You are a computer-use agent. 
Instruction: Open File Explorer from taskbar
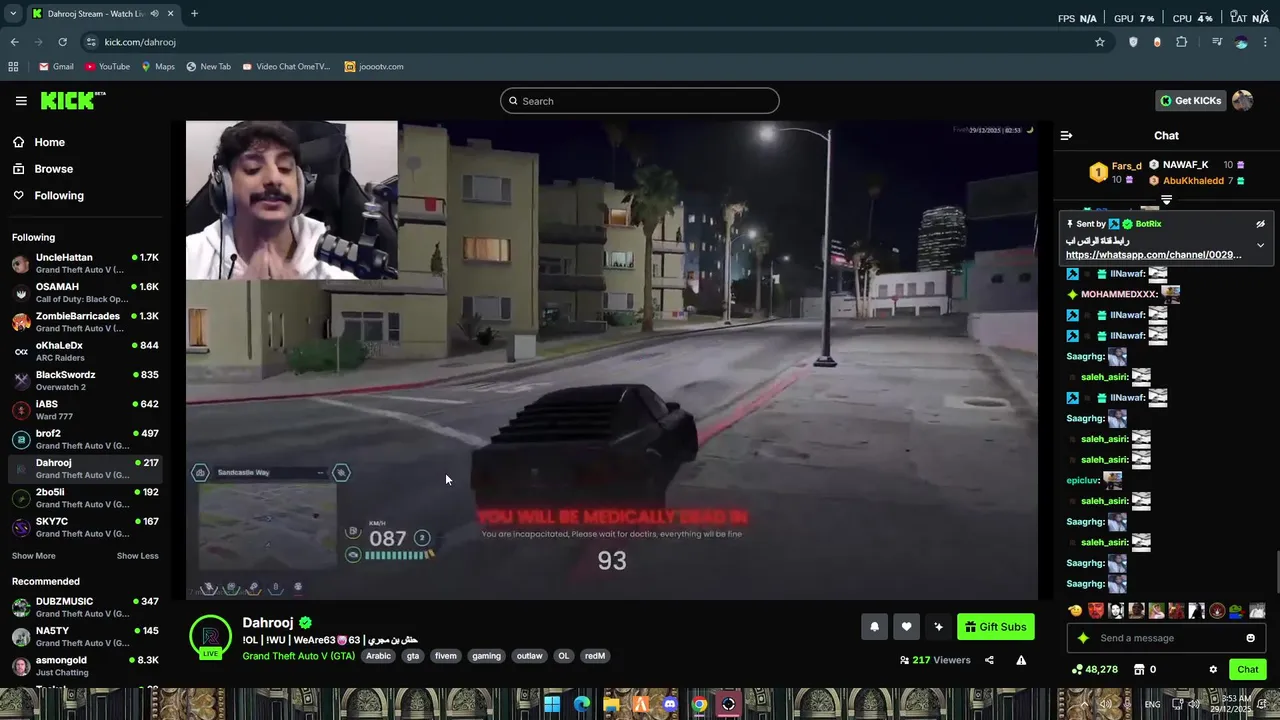coord(611,704)
